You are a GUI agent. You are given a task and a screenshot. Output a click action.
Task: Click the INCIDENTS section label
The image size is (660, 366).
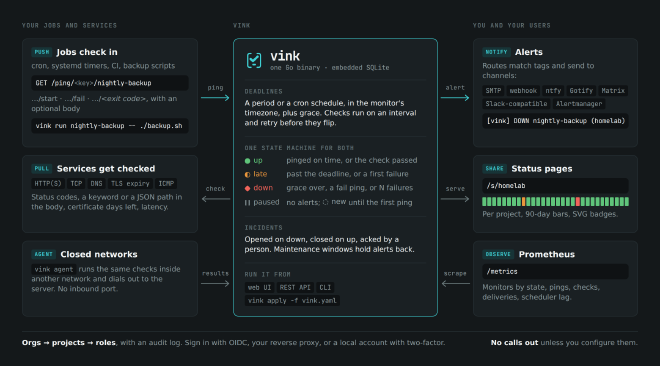coord(263,228)
